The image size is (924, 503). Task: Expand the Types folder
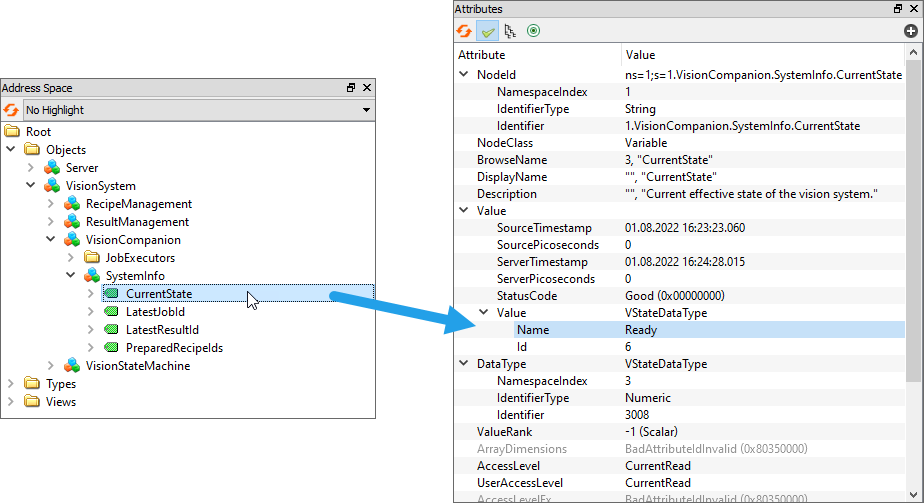(11, 384)
